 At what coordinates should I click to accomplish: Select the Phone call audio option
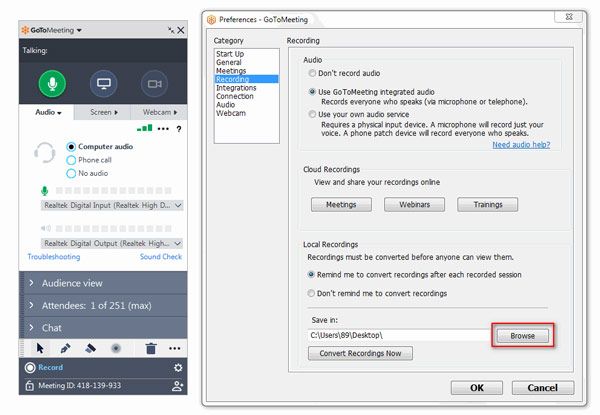pos(71,160)
